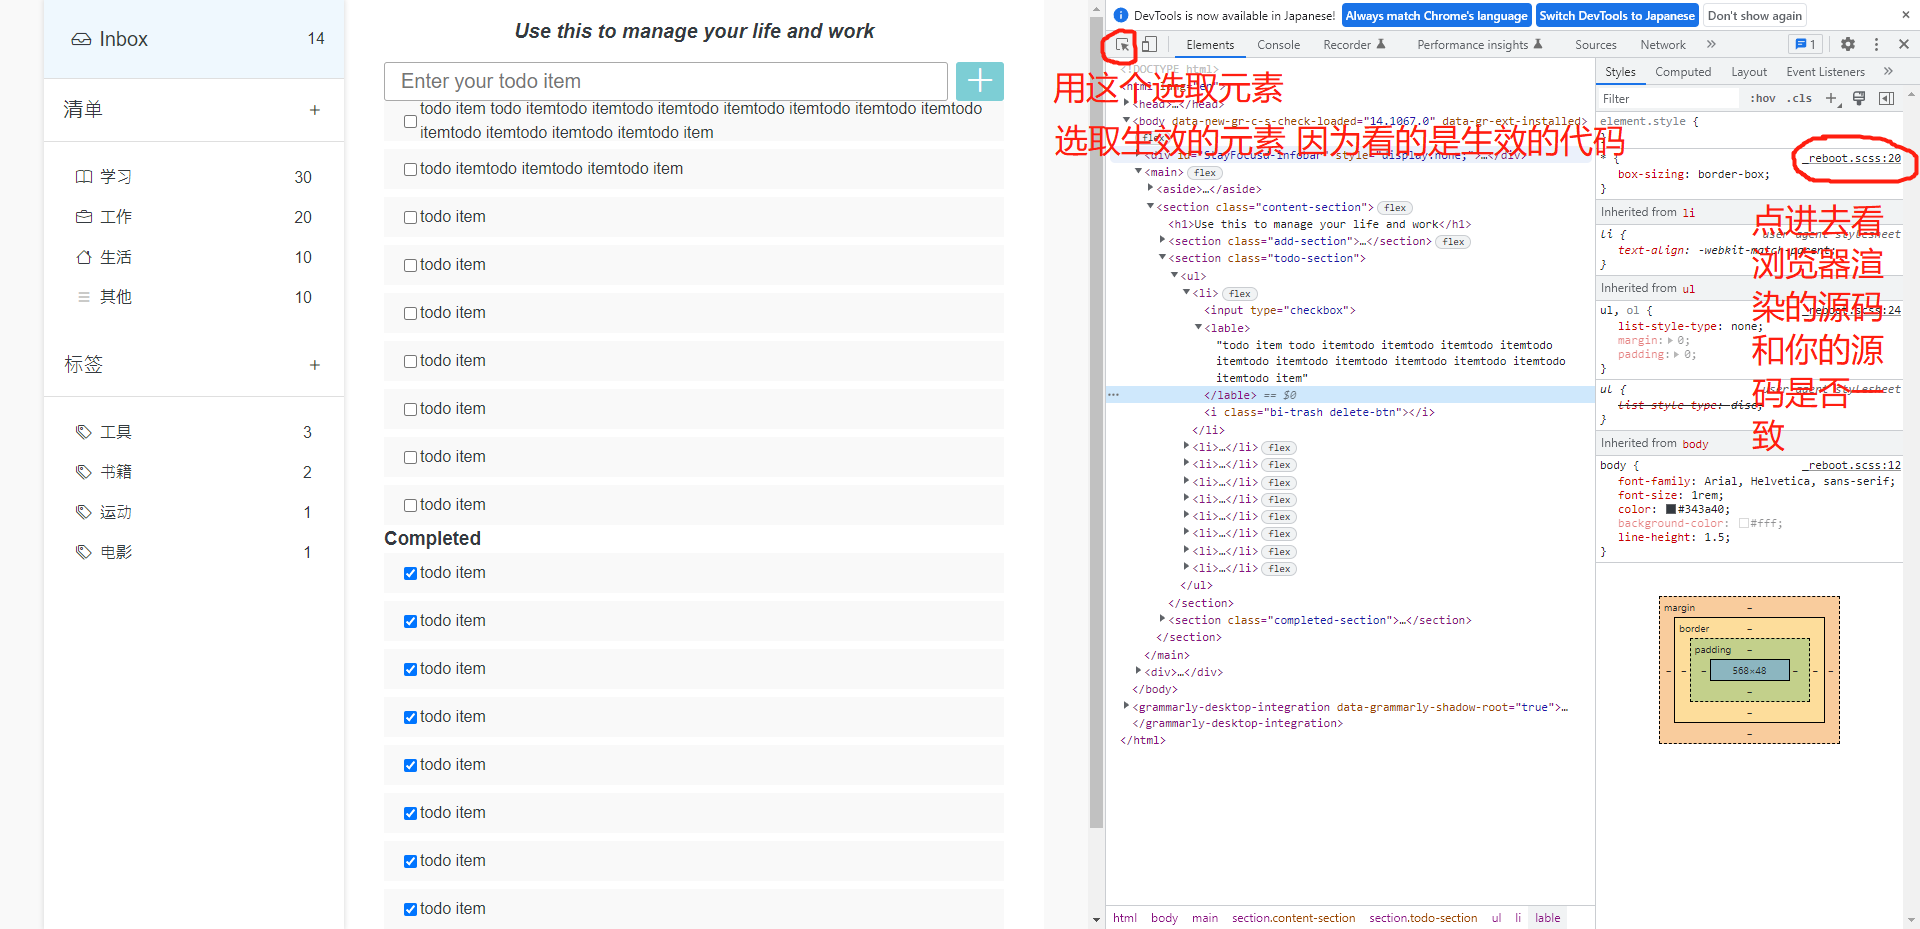The width and height of the screenshot is (1920, 929).
Task: Select section.todo-section in breadcrumb
Action: point(1423,918)
